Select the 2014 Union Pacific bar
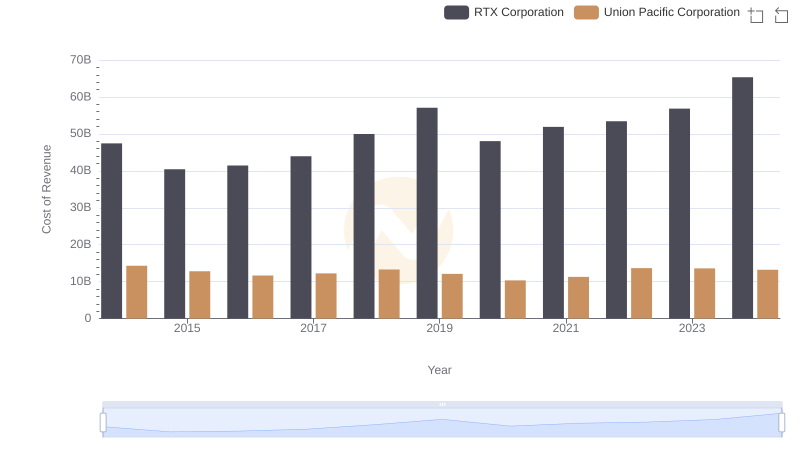The image size is (800, 461). 137,292
